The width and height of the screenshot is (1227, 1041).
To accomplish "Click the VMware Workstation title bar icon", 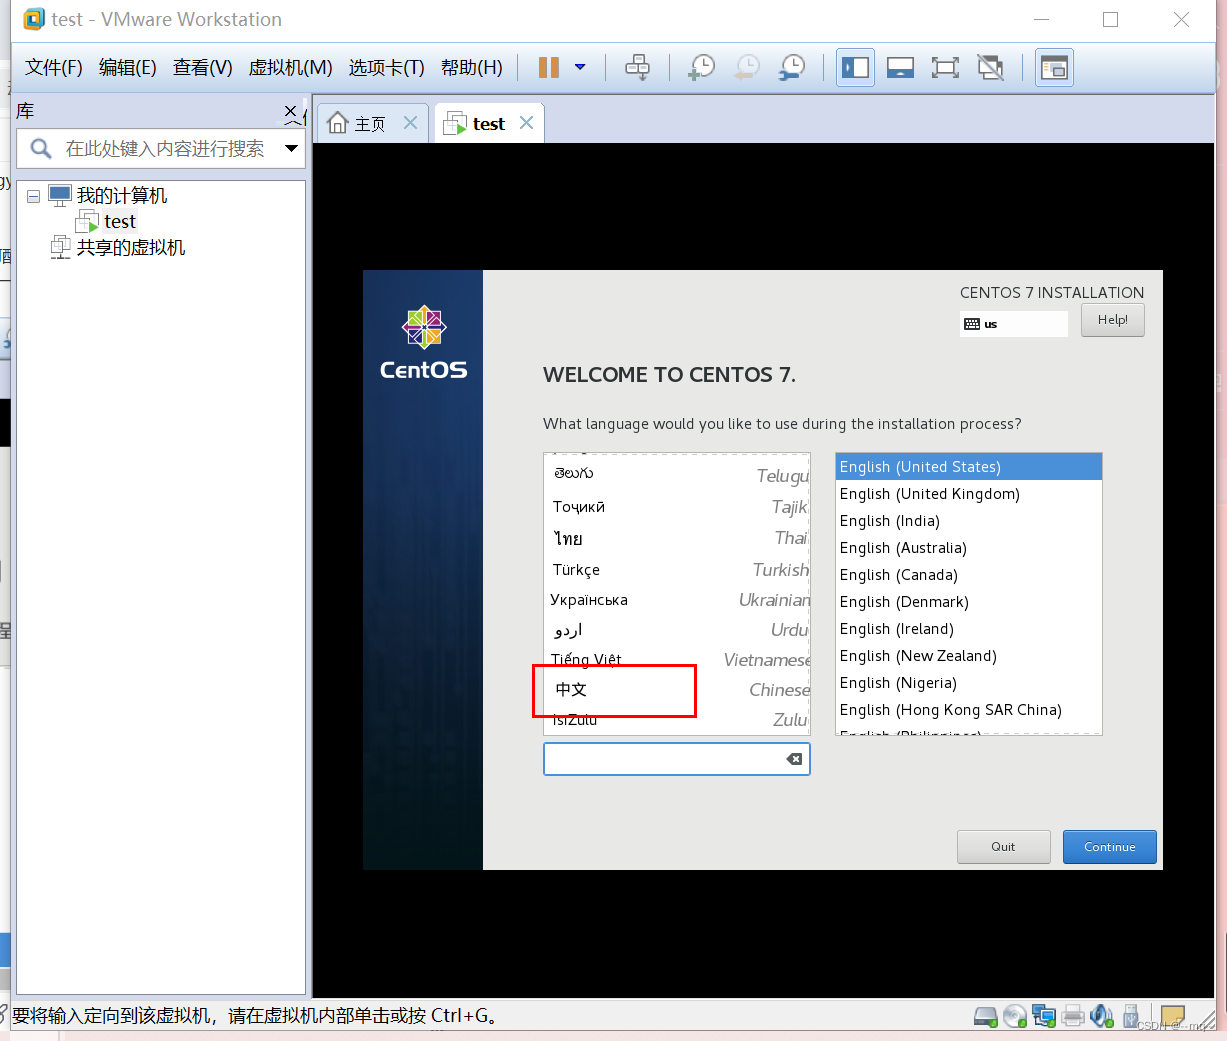I will pos(34,19).
